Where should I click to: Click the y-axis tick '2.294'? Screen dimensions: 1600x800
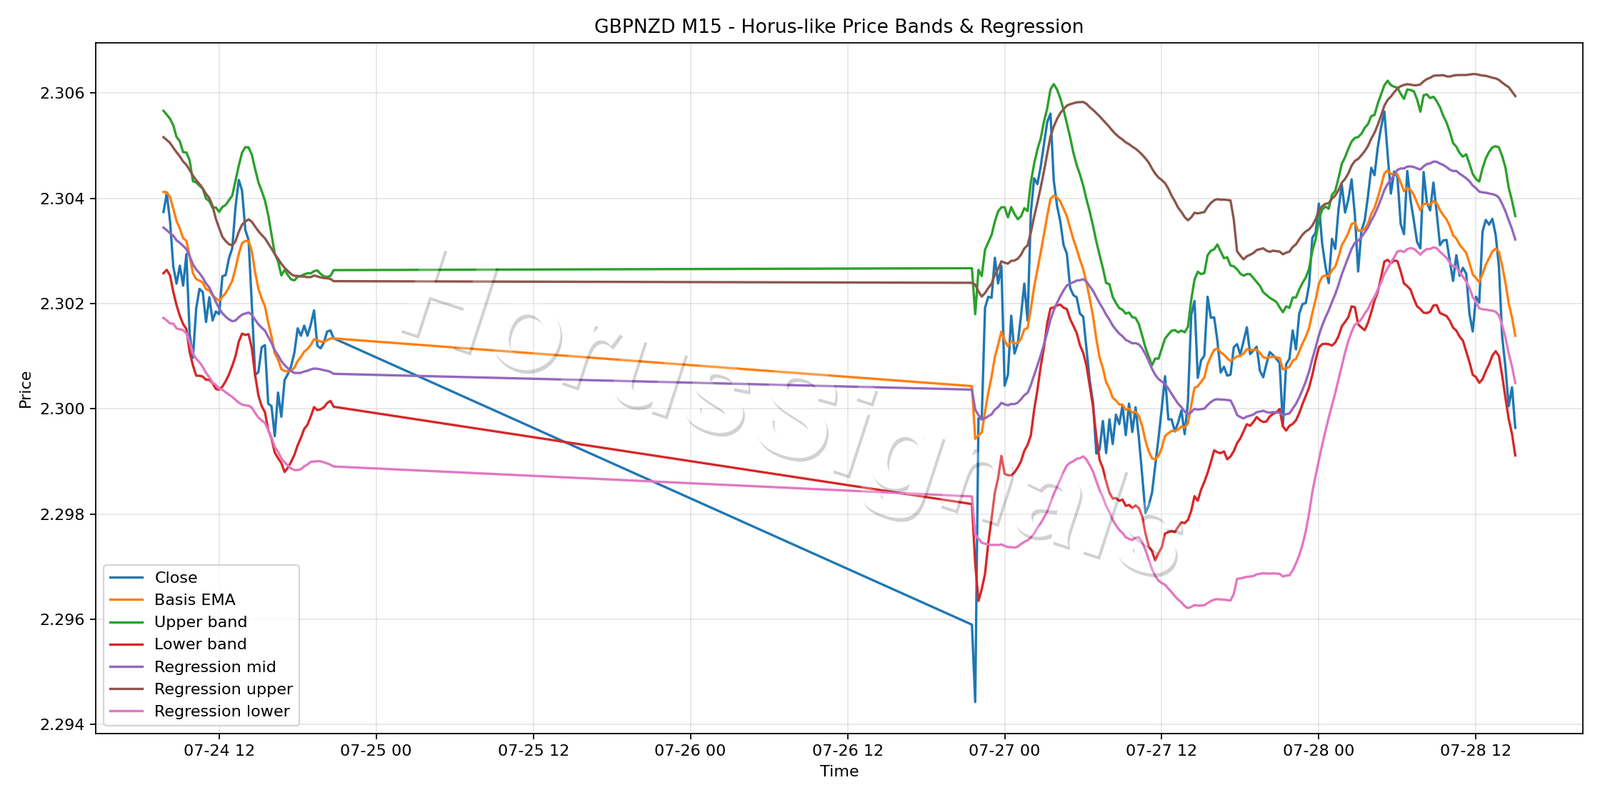coord(62,725)
